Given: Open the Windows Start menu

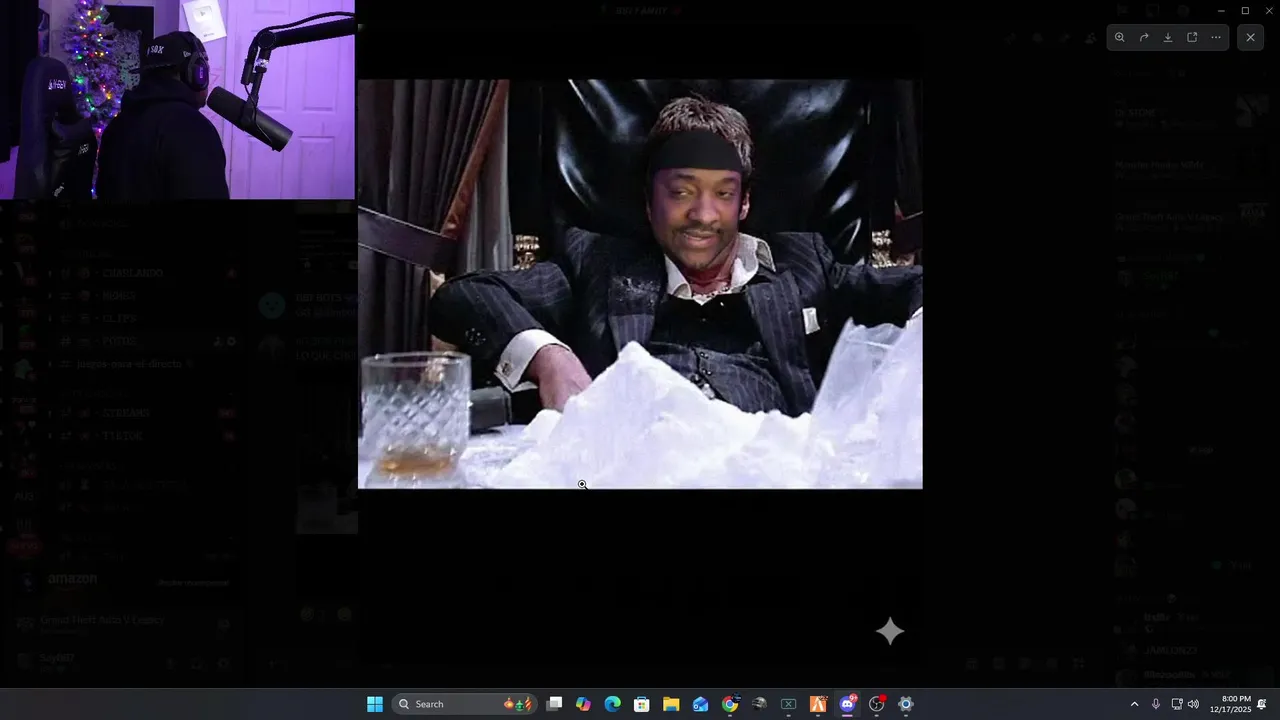Looking at the screenshot, I should coord(375,704).
